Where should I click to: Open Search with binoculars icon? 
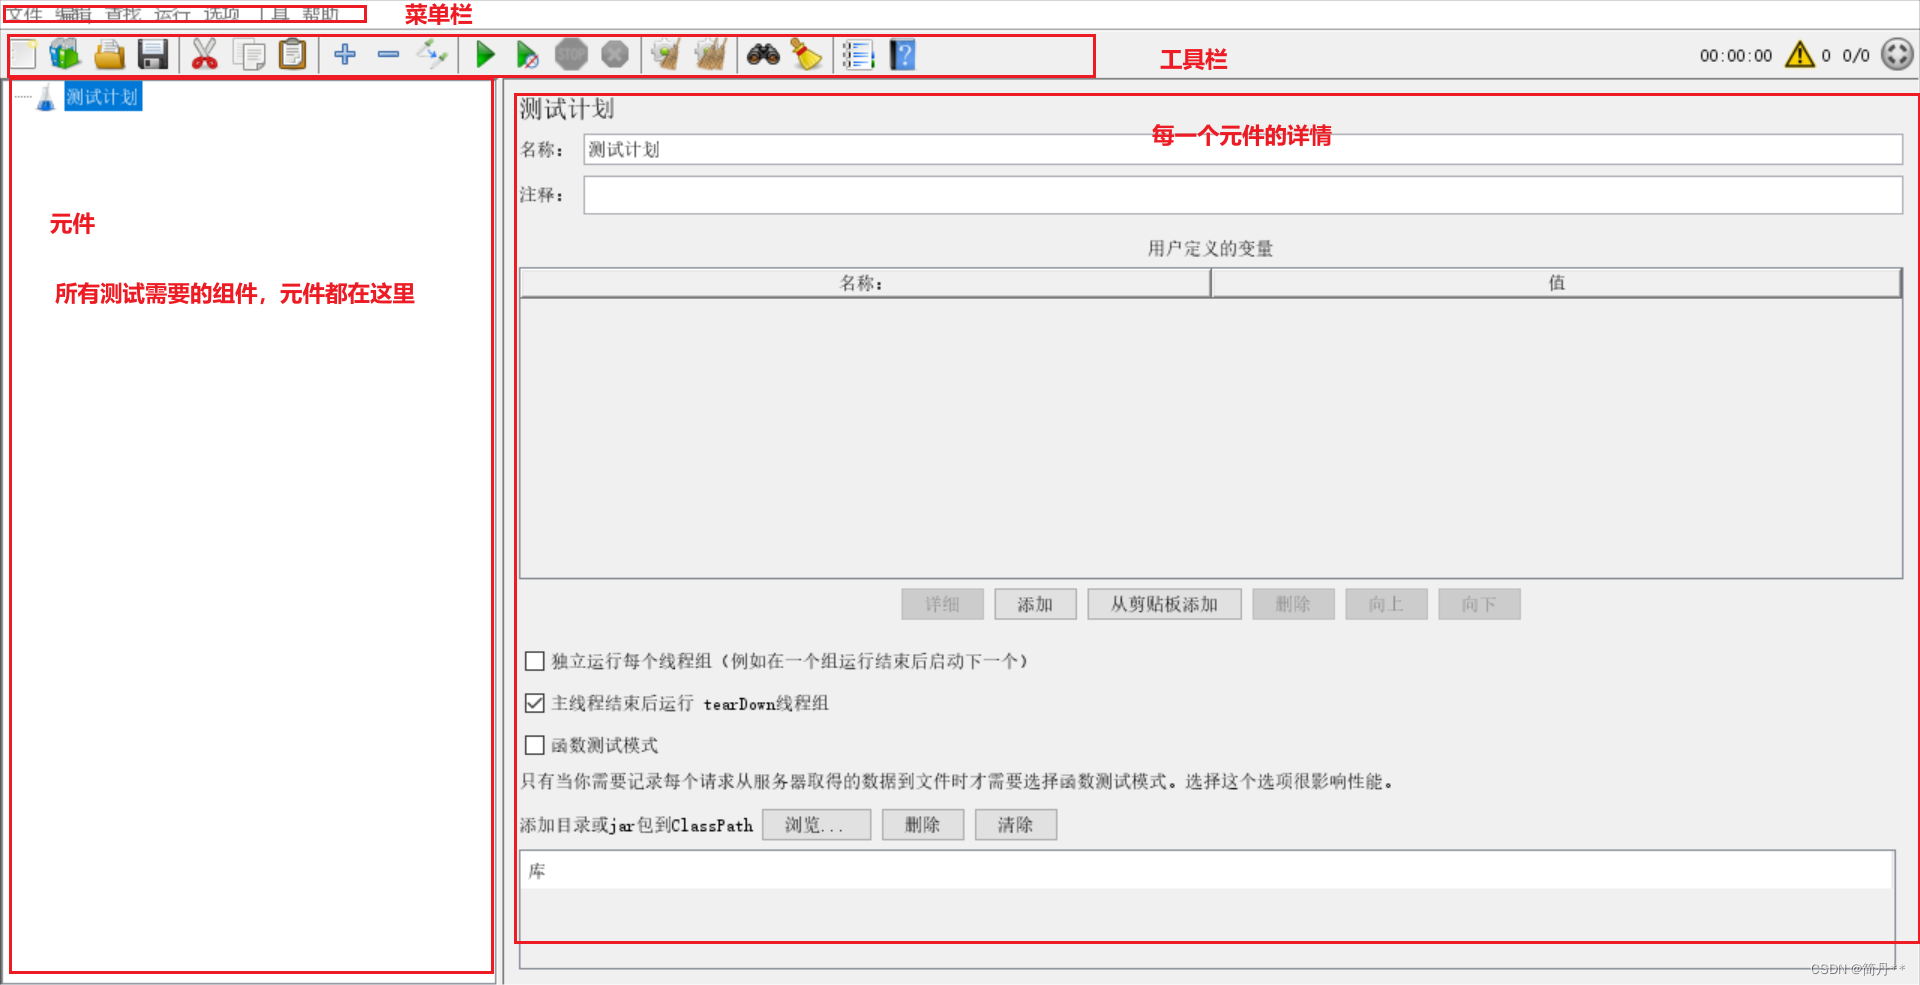[x=763, y=54]
